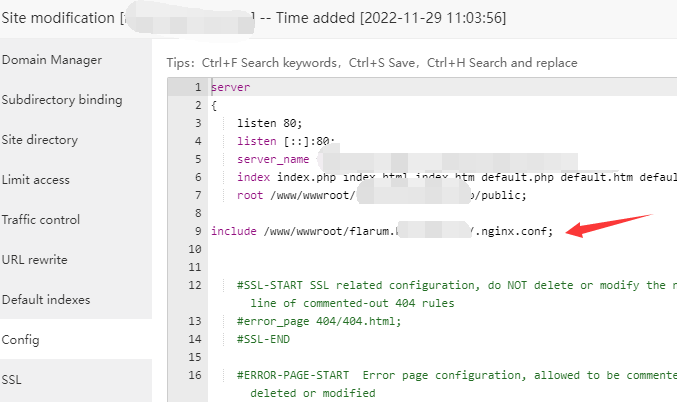Click the 'listen 80;' code line
The width and height of the screenshot is (677, 402).
(x=265, y=123)
